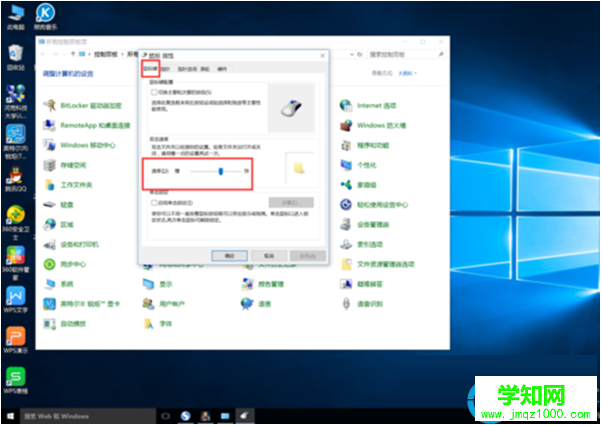Click the Control Panel (控制面板) breadcrumb link
Image resolution: width=602 pixels, height=426 pixels.
[x=106, y=54]
